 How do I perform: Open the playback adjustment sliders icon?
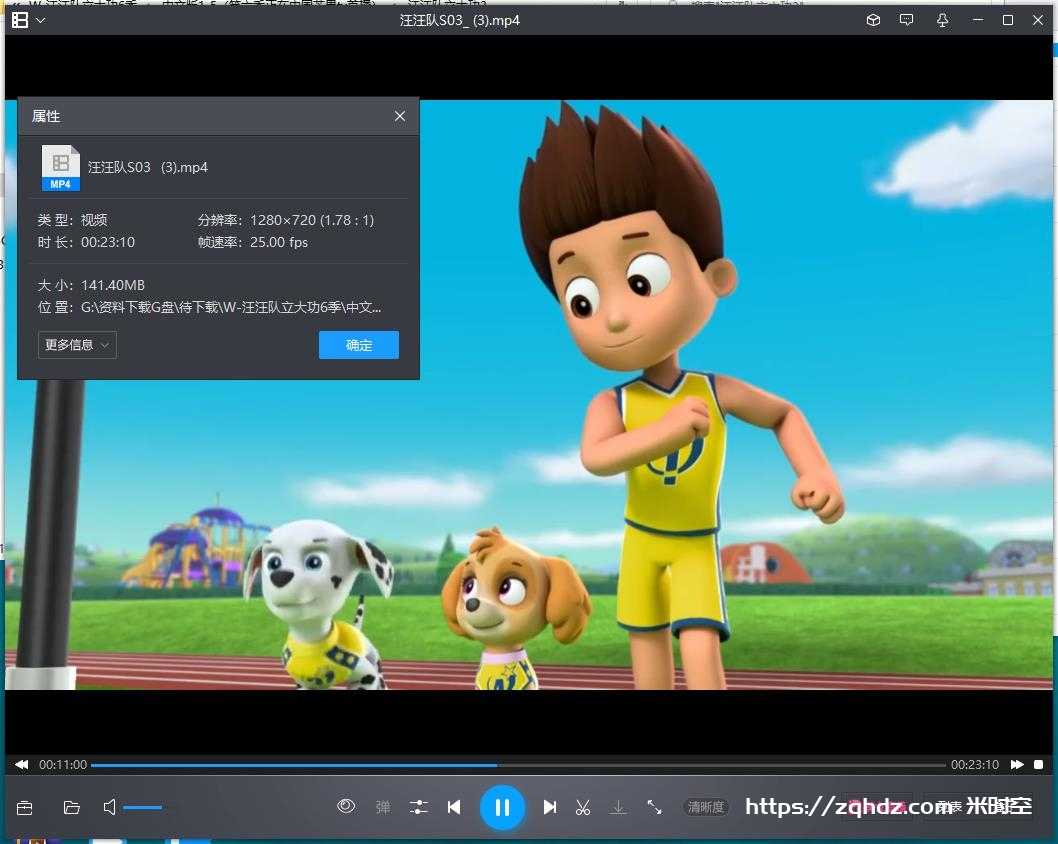coord(418,807)
